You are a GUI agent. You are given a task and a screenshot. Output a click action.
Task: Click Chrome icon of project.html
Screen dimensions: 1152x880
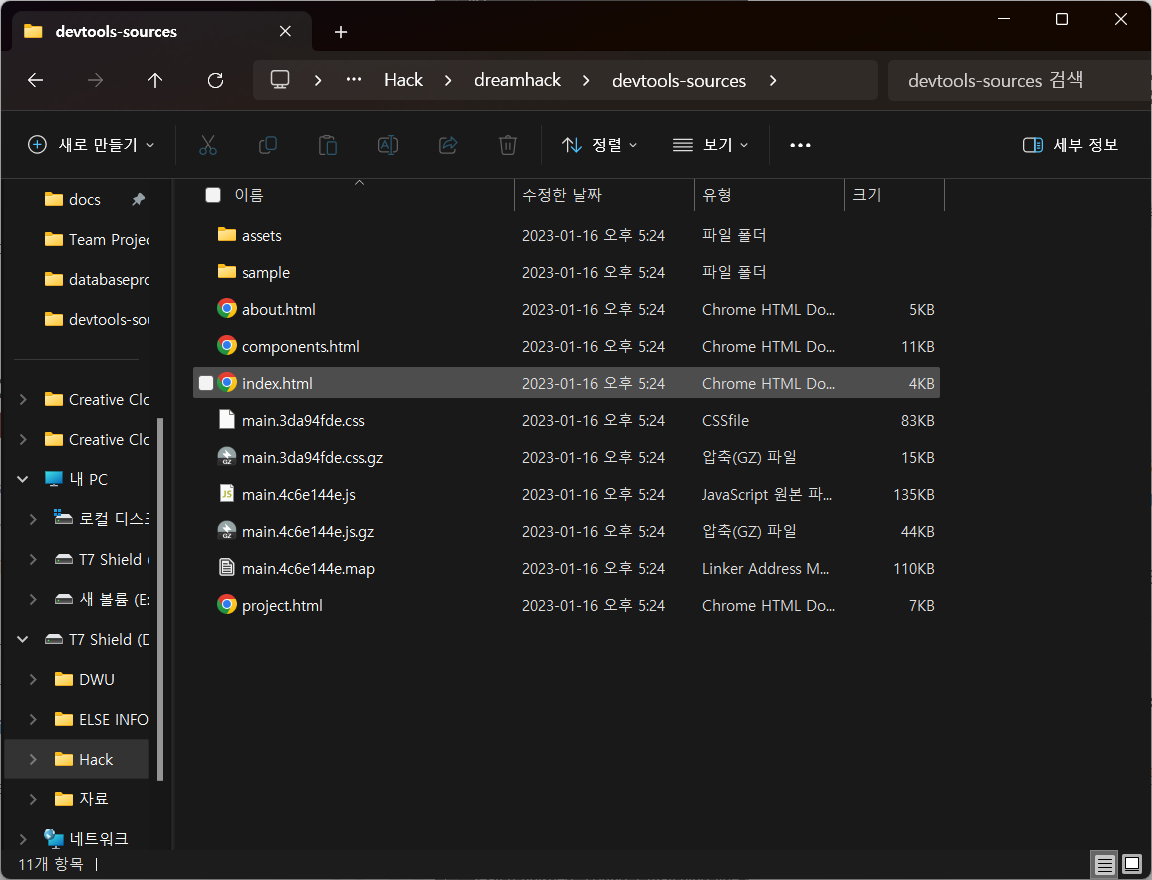click(227, 605)
